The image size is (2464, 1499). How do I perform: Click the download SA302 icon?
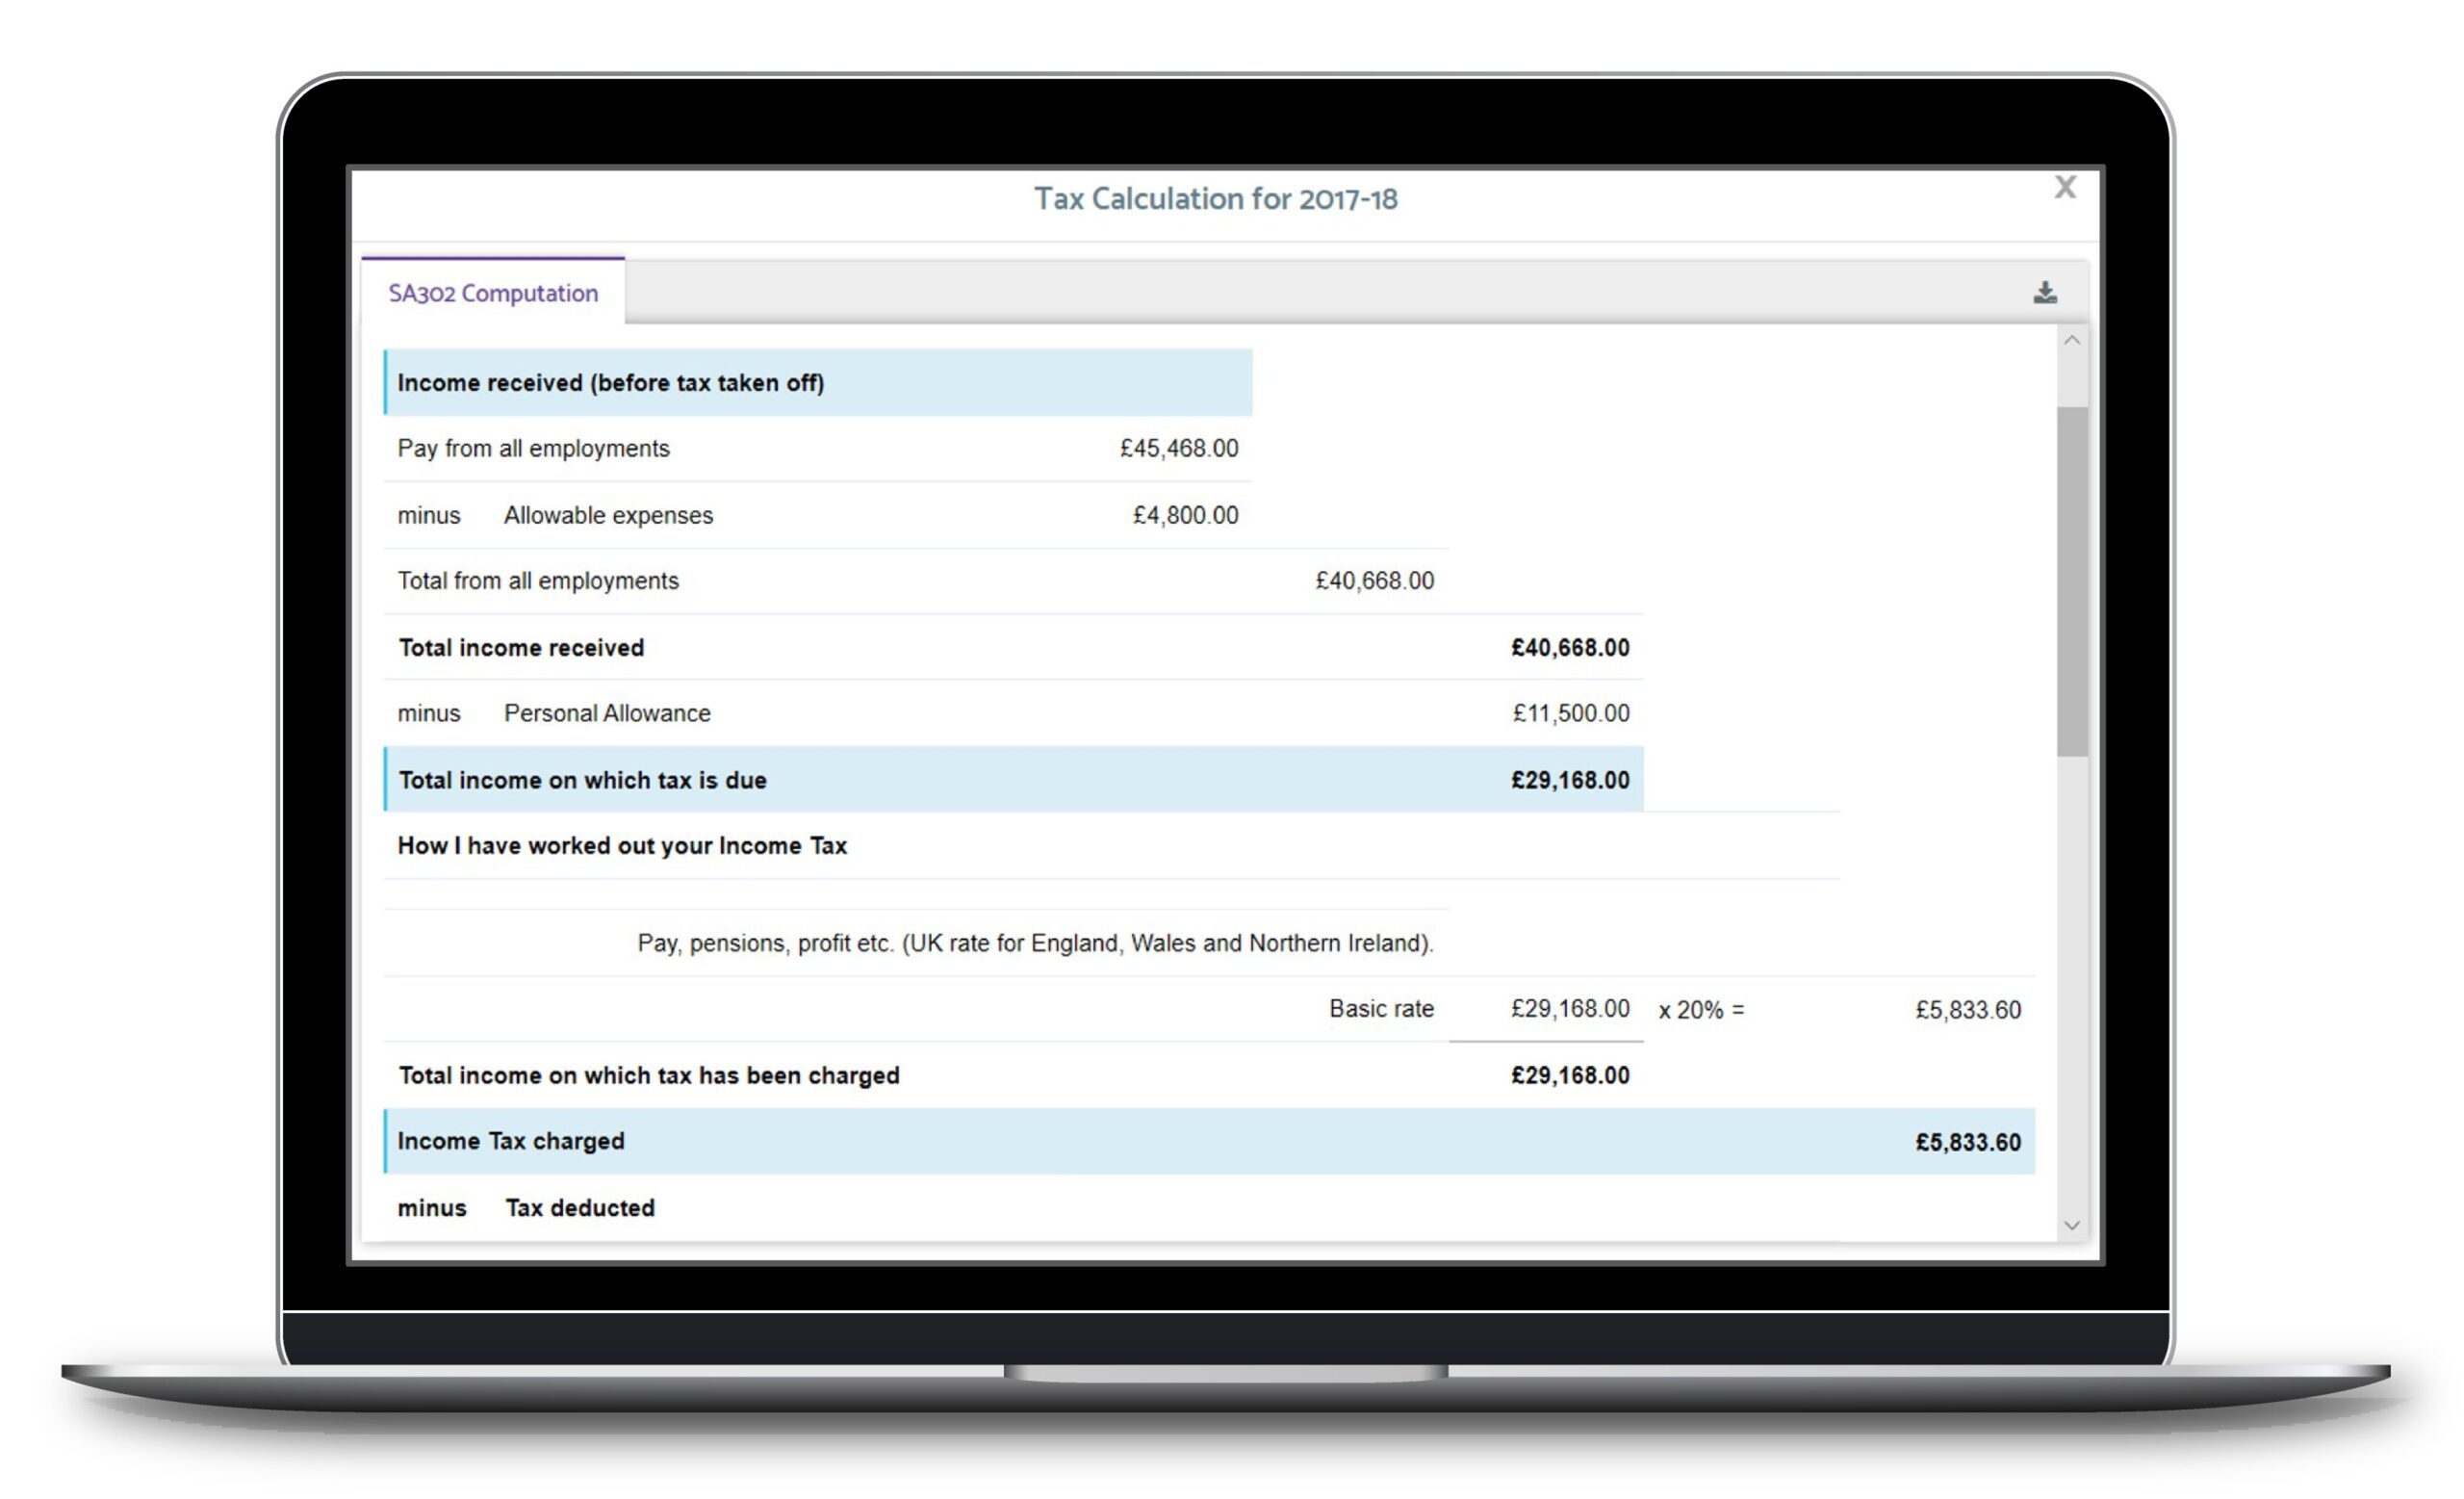pos(2044,293)
